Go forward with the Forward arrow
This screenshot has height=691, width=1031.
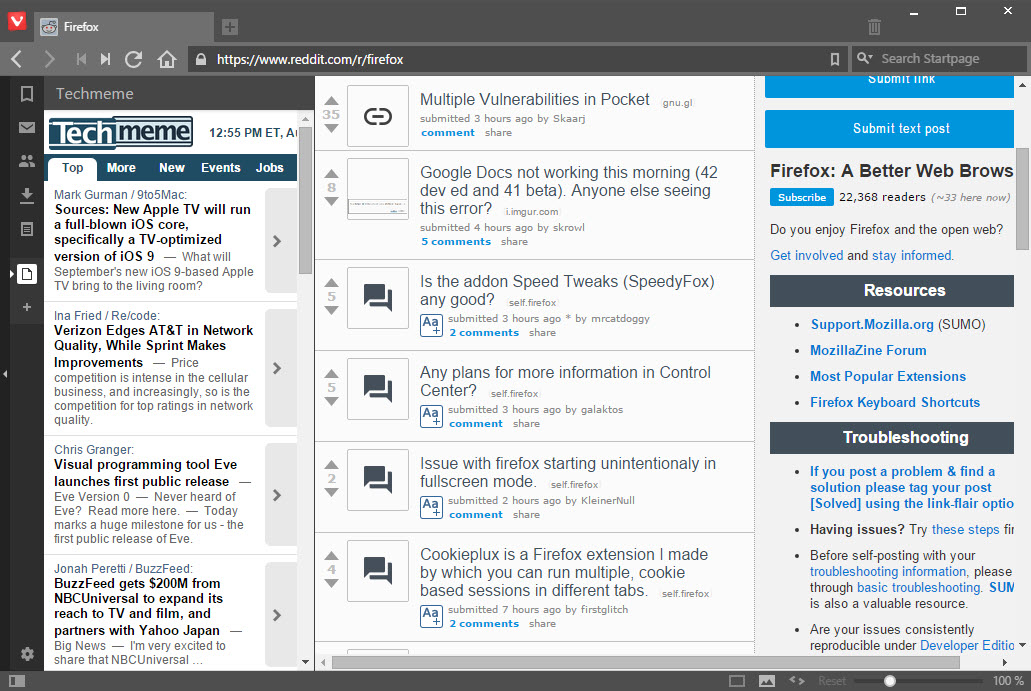click(x=49, y=59)
